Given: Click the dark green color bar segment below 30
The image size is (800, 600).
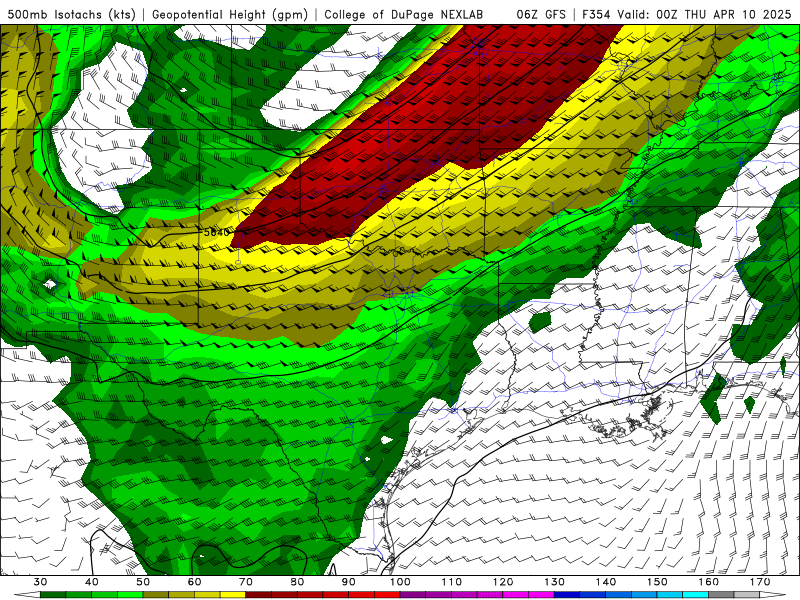Looking at the screenshot, I should 53,595.
